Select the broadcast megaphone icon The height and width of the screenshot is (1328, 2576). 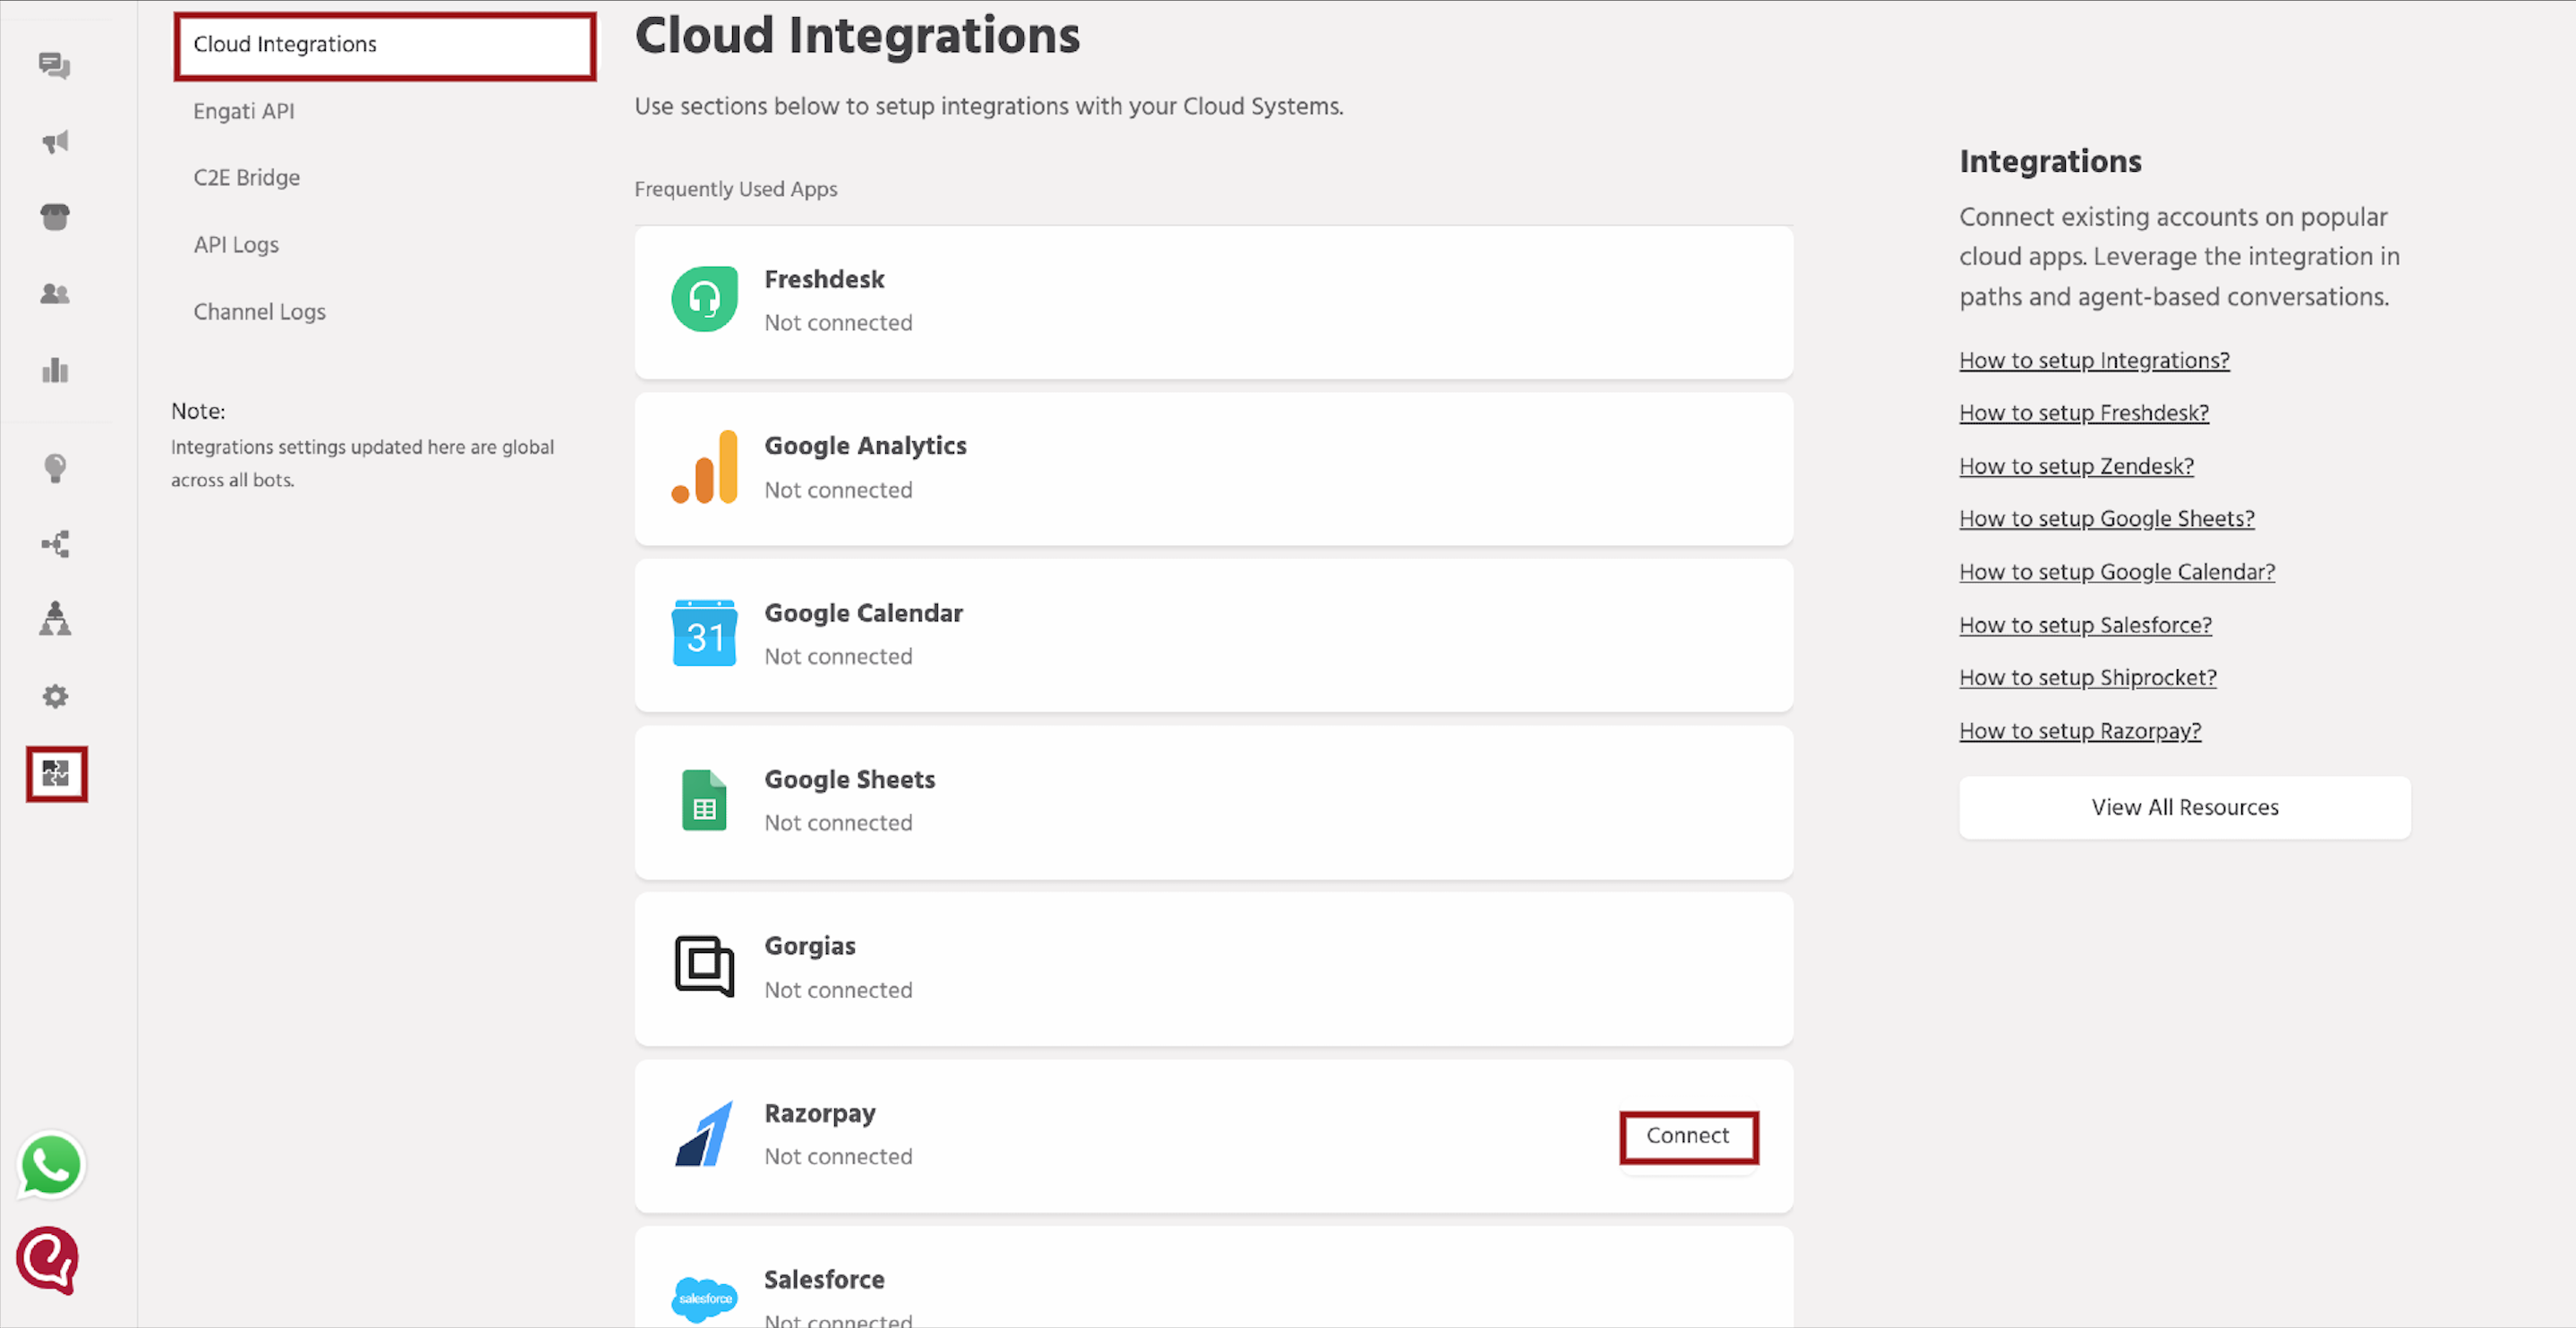click(55, 141)
